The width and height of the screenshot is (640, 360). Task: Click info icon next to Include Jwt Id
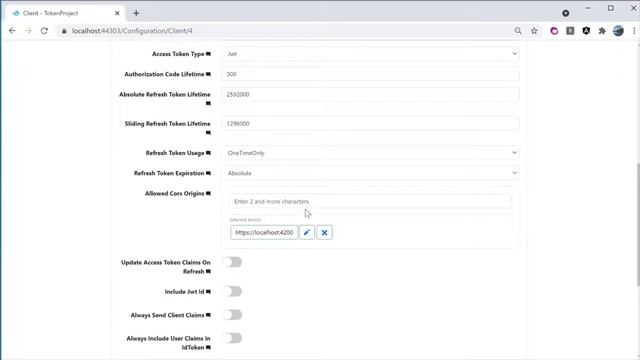[x=208, y=292]
